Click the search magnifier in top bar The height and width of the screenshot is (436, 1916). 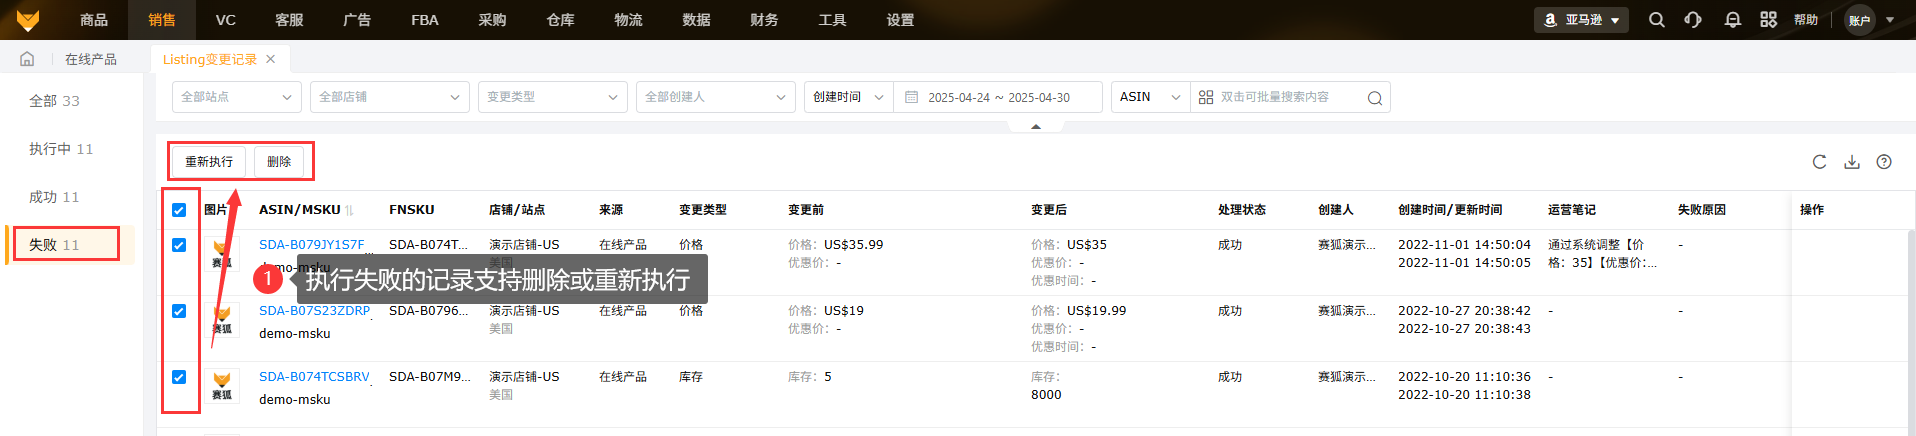(x=1657, y=20)
